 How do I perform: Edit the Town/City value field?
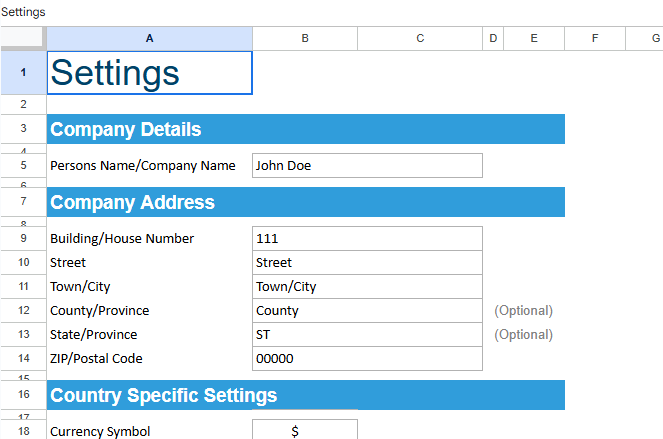[367, 287]
